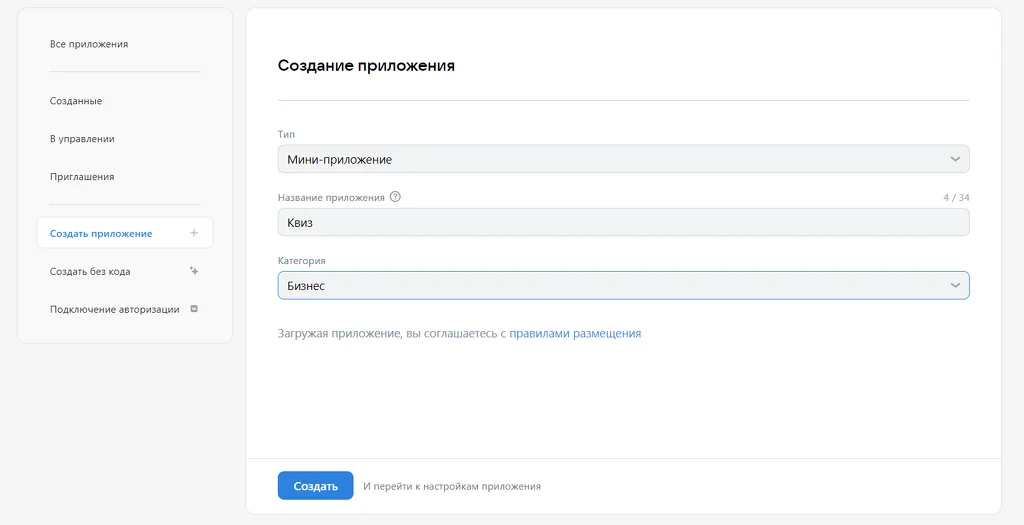
Task: Click the sparkle icon beside Создать без кода
Action: 194,271
